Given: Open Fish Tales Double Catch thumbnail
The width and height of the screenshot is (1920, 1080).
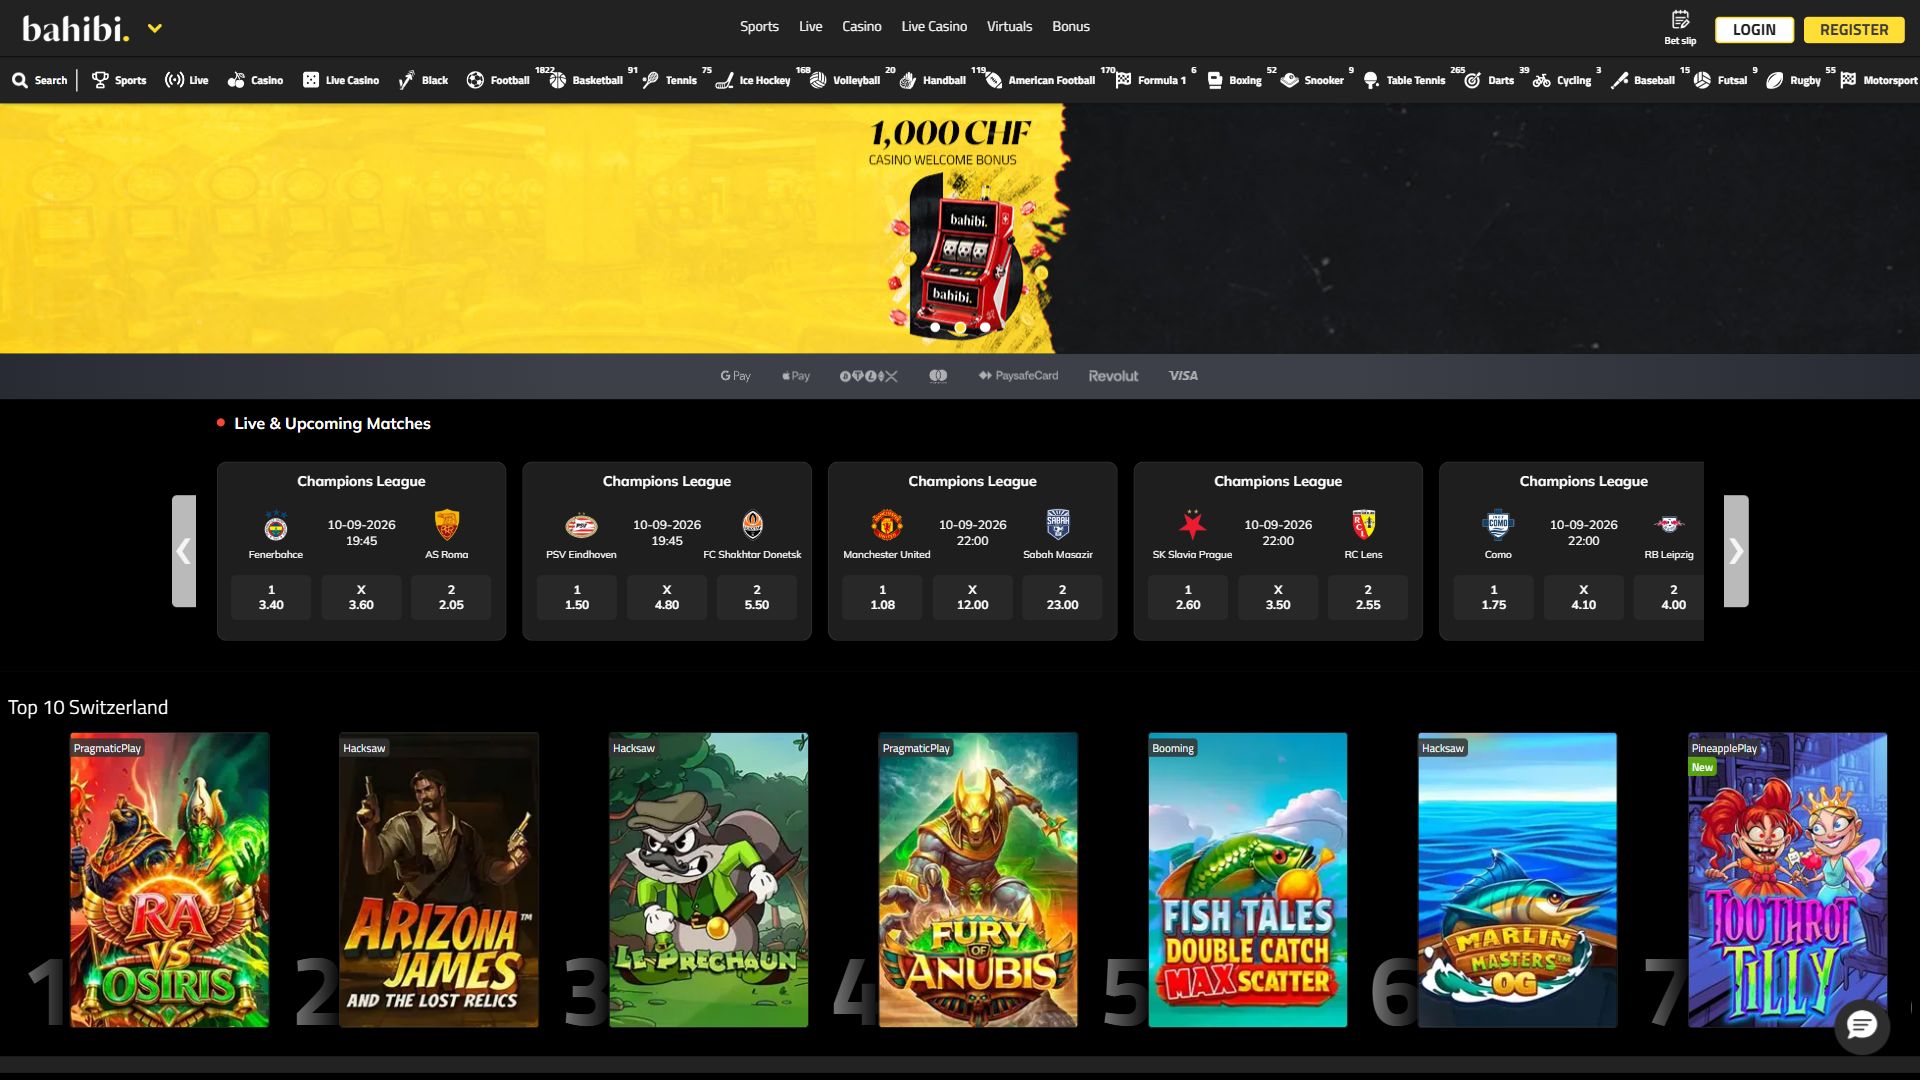Looking at the screenshot, I should (1248, 880).
